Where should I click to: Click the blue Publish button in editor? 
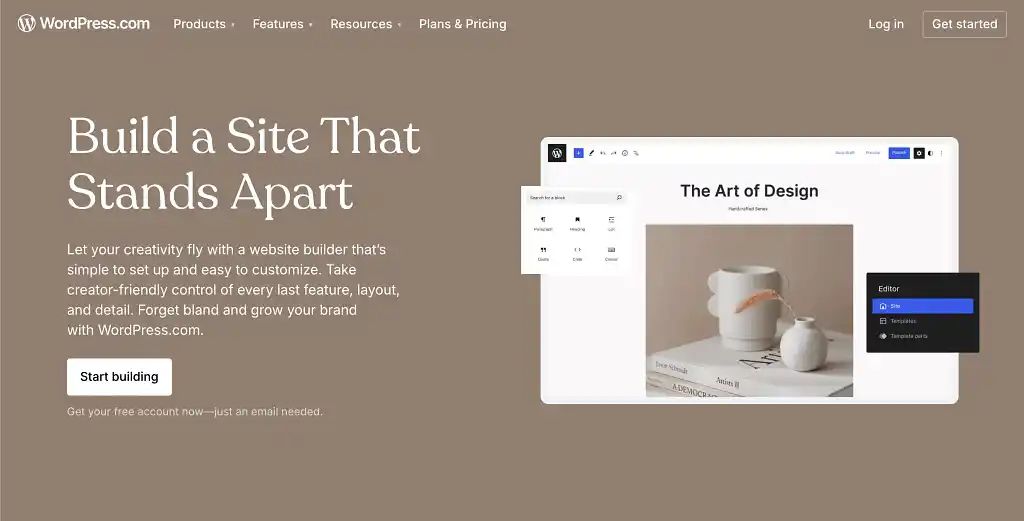(x=899, y=153)
